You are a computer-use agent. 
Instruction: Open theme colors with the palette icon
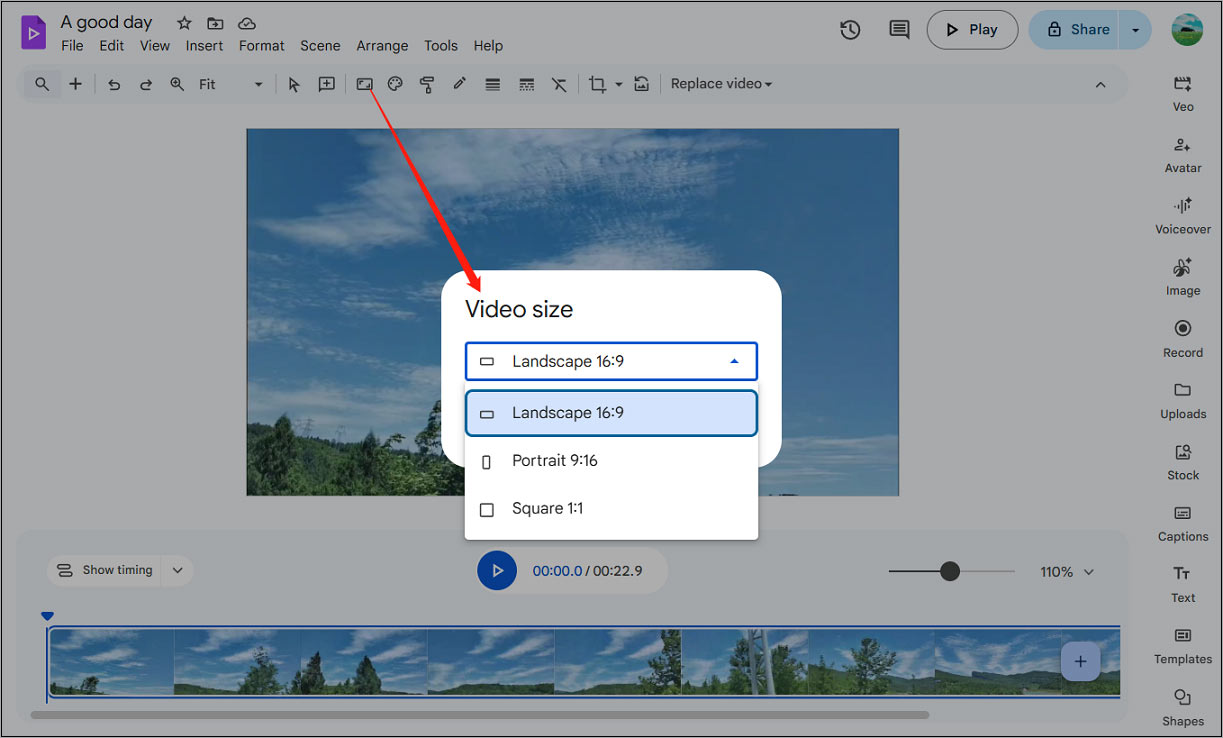pos(395,84)
